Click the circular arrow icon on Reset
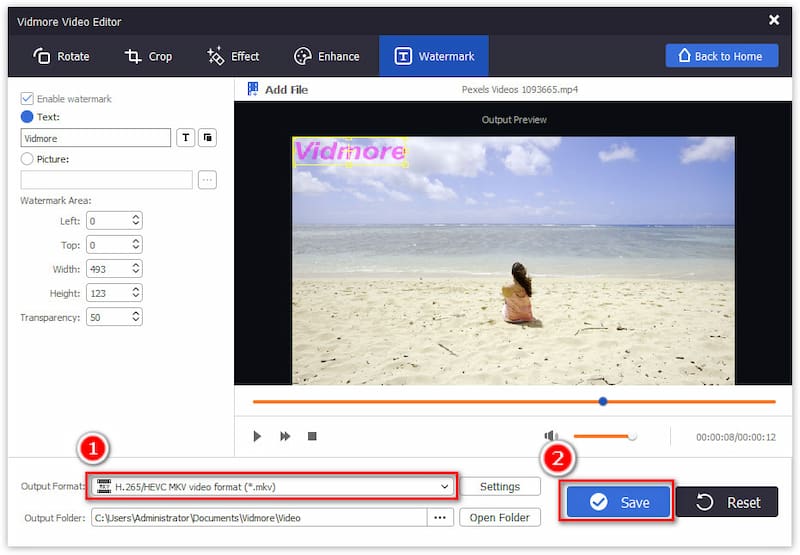Screen dimensions: 800x555 tap(705, 502)
